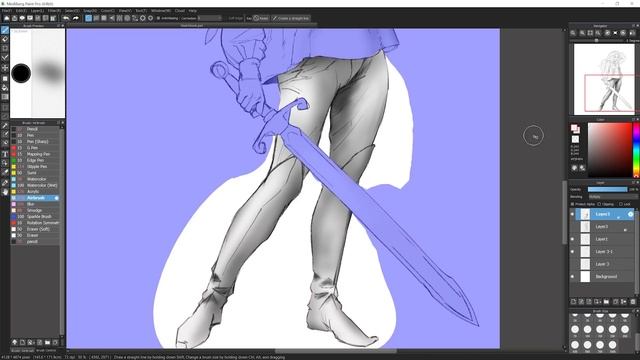Click the Undo arrow in top toolbar
This screenshot has height=360, width=640.
pyautogui.click(x=66, y=18)
